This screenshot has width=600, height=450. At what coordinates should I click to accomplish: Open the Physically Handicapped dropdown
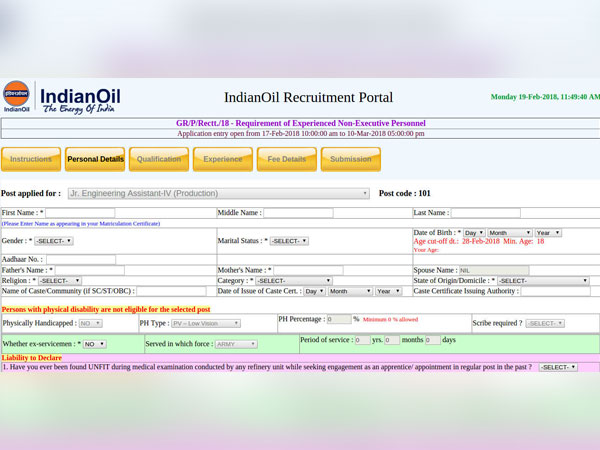[x=91, y=324]
